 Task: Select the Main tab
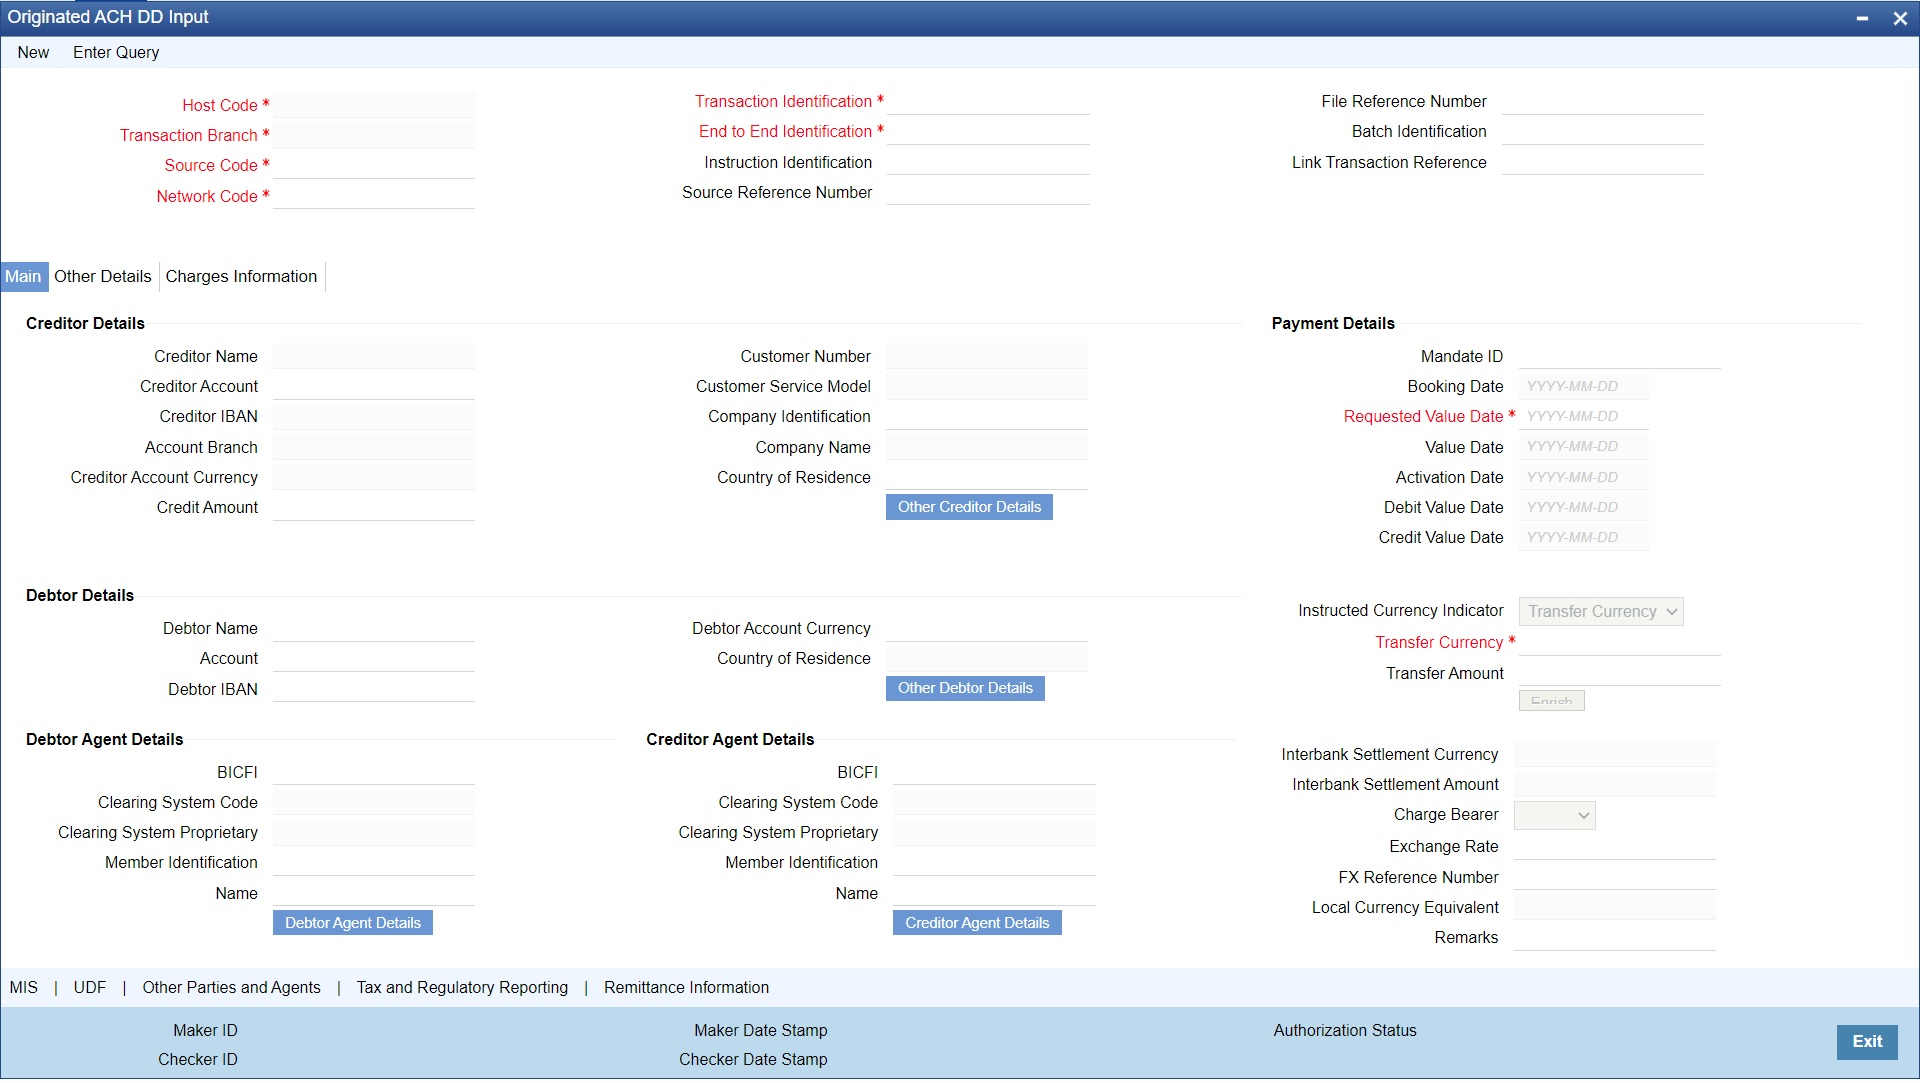point(23,277)
